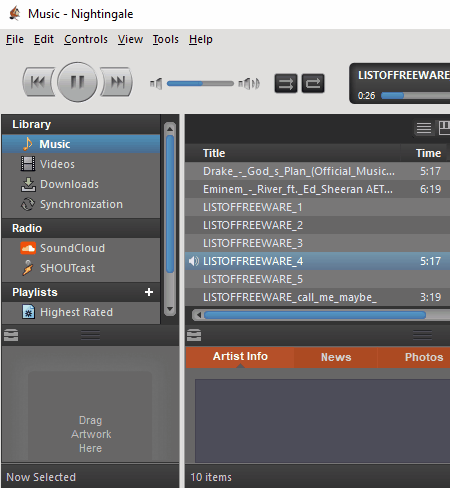Click the artwork pane display icon
Image resolution: width=450 pixels, height=488 pixels.
pos(11,335)
